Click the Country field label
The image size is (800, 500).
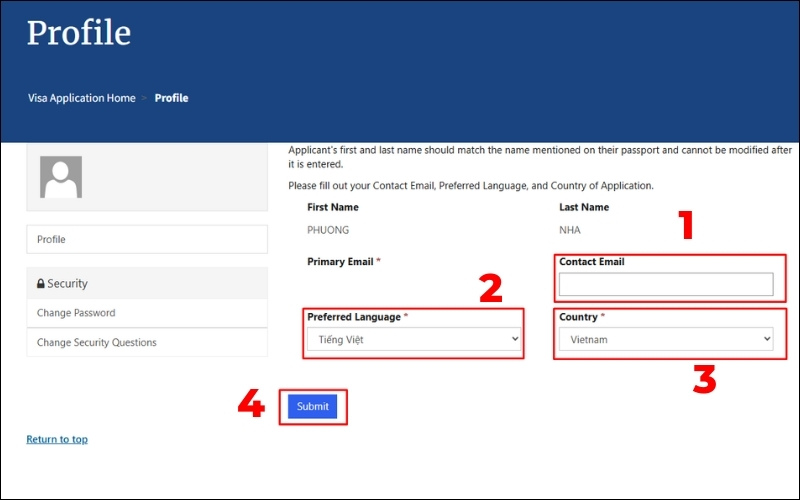pos(578,317)
